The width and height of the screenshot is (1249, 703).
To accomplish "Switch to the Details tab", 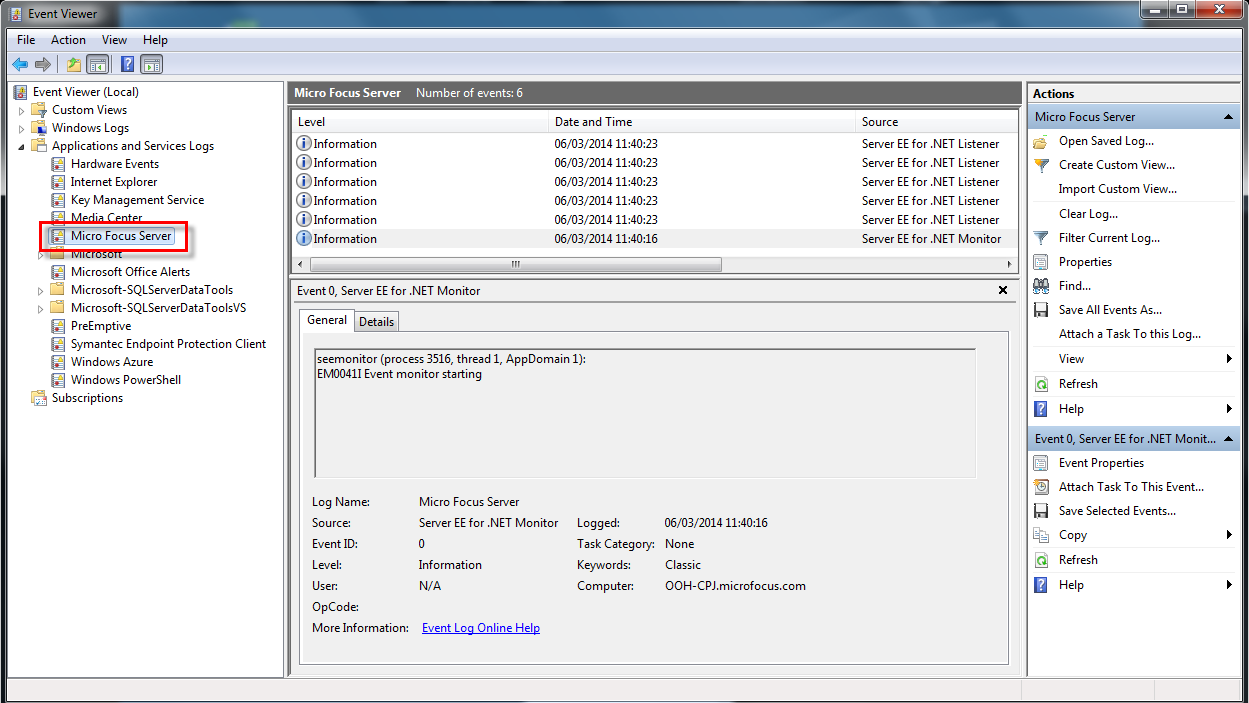I will coord(376,321).
